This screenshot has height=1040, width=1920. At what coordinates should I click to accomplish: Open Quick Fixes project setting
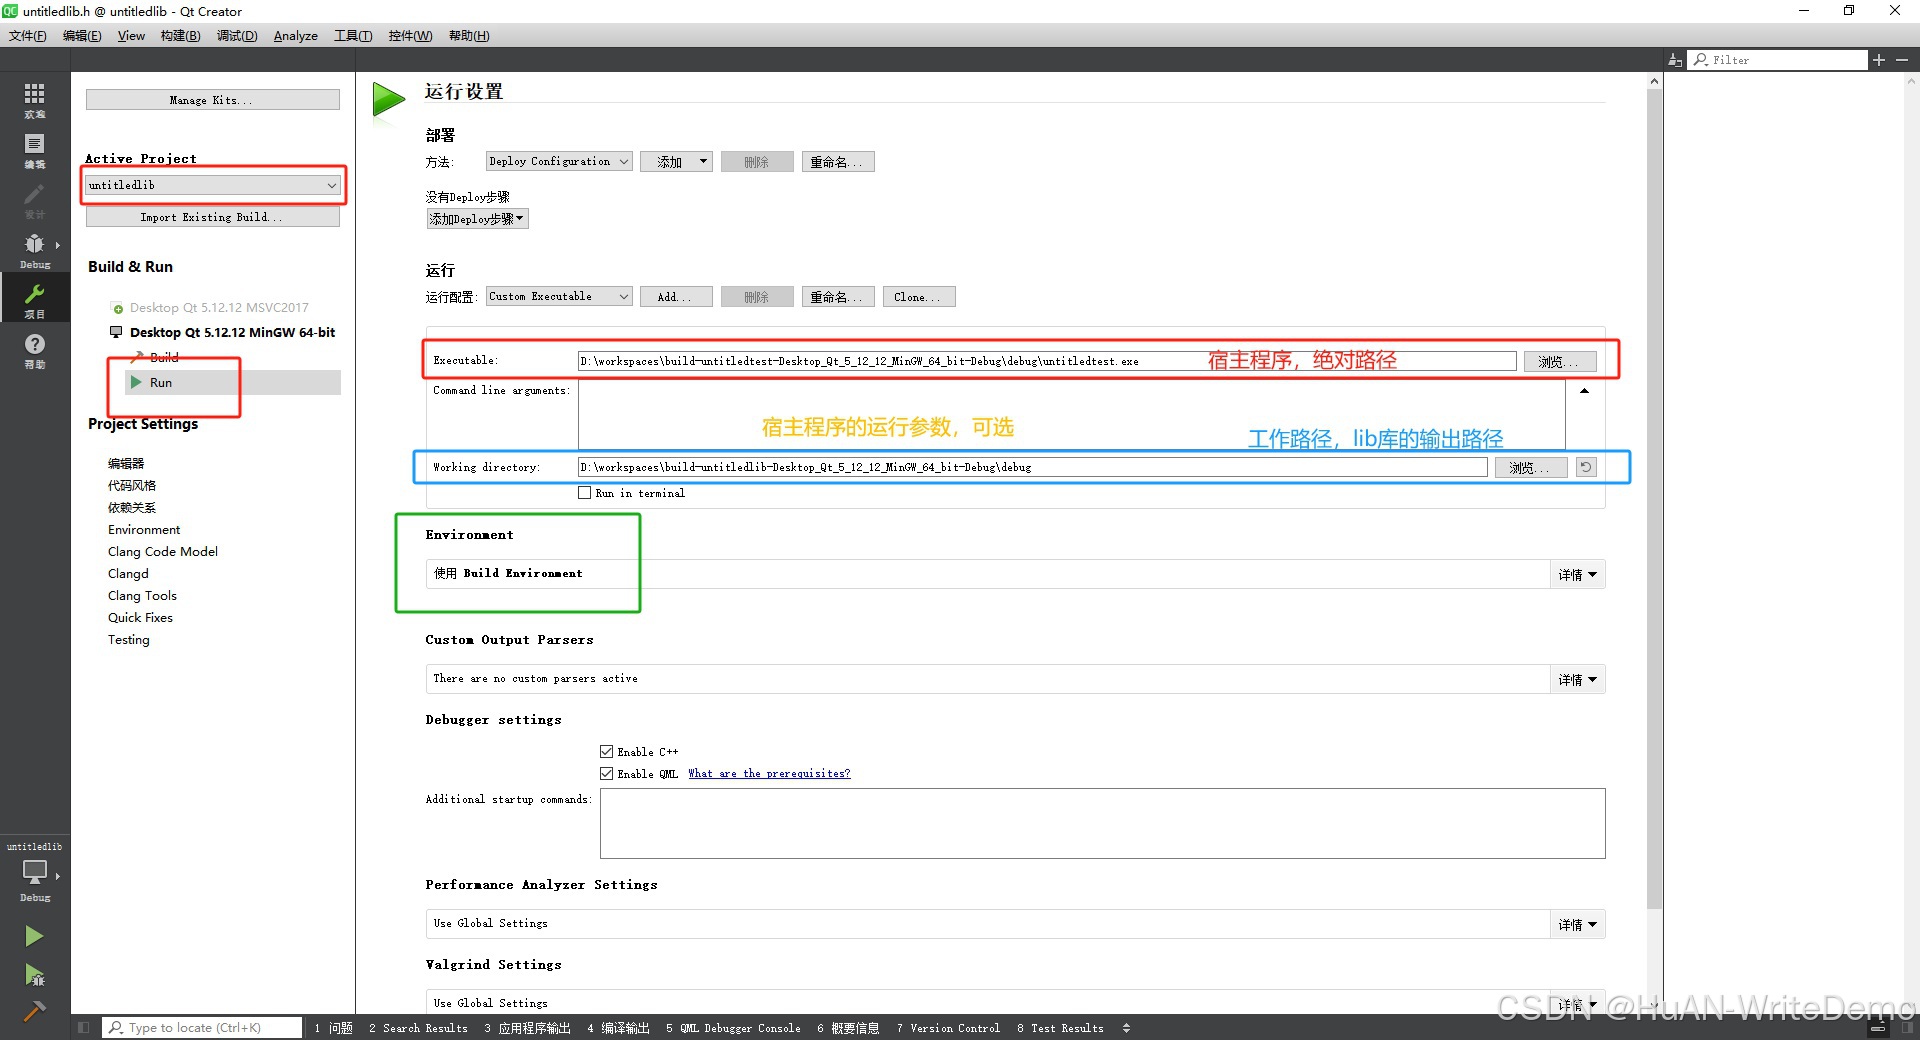(140, 617)
